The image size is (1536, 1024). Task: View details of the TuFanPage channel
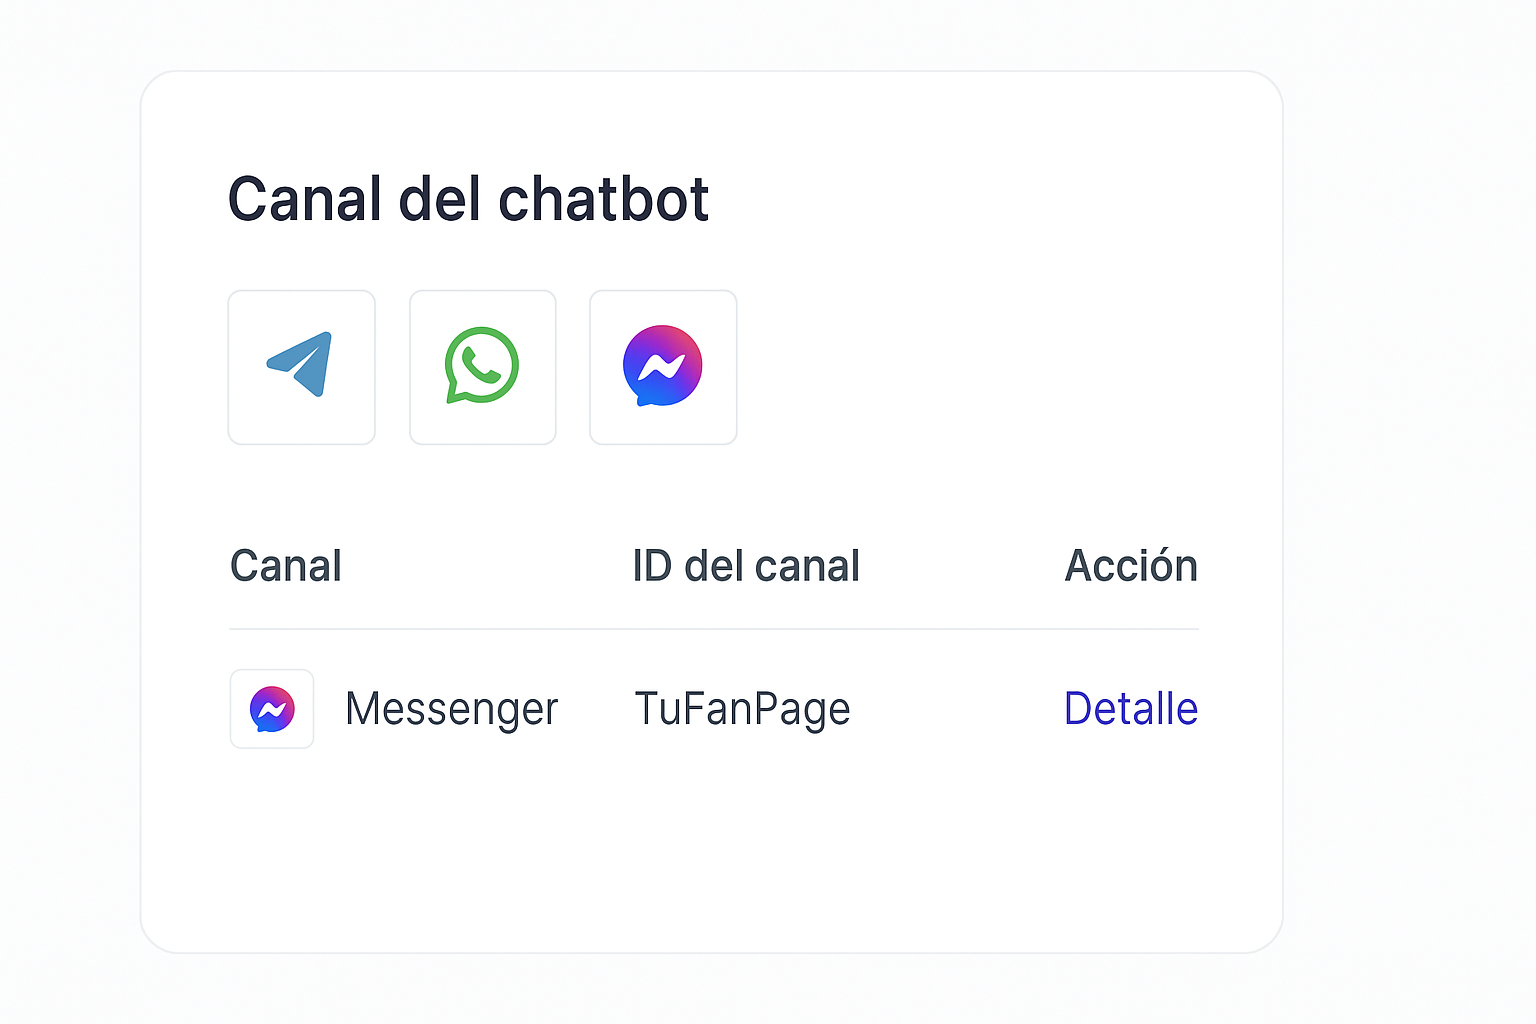point(1130,709)
